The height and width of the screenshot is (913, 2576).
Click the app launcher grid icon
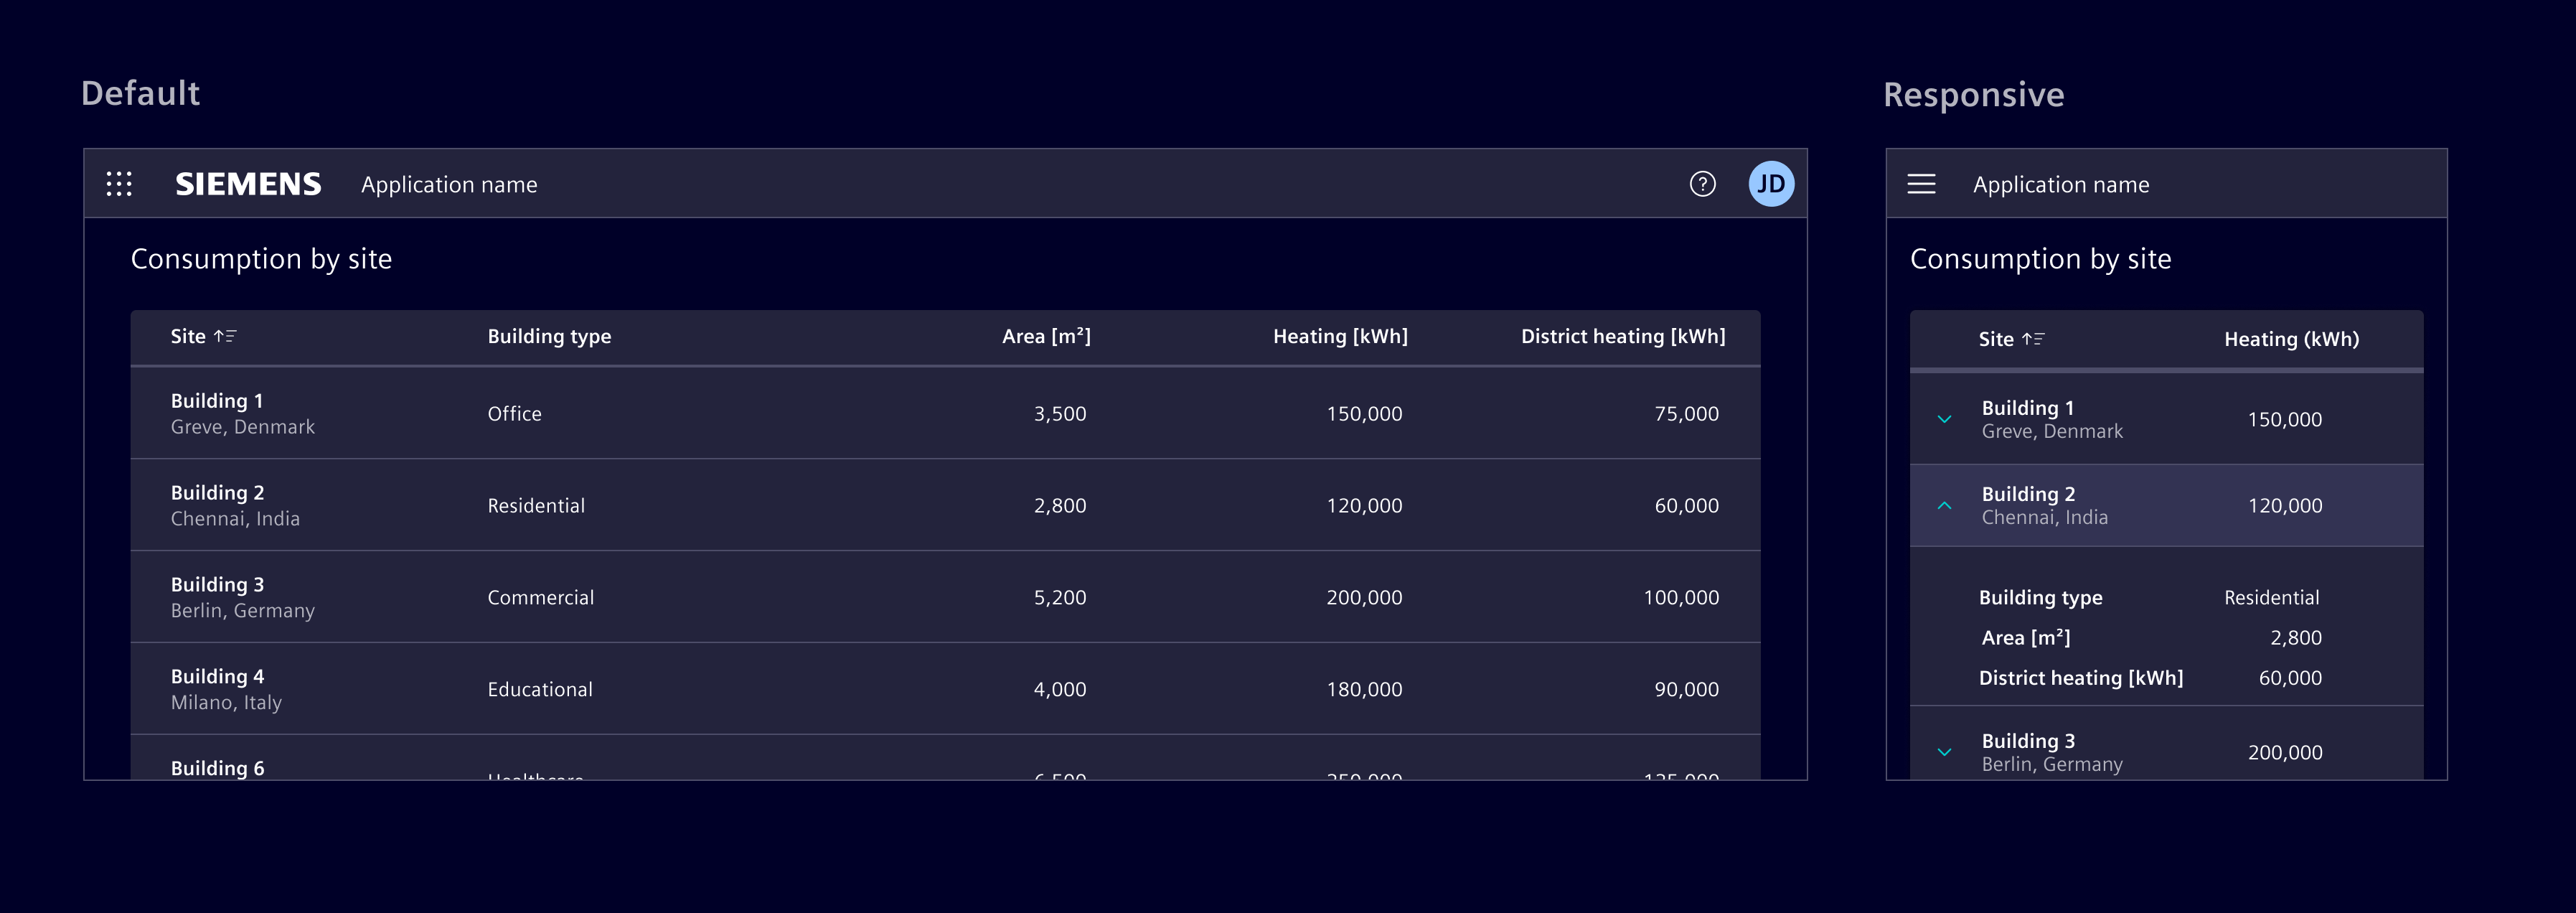119,183
